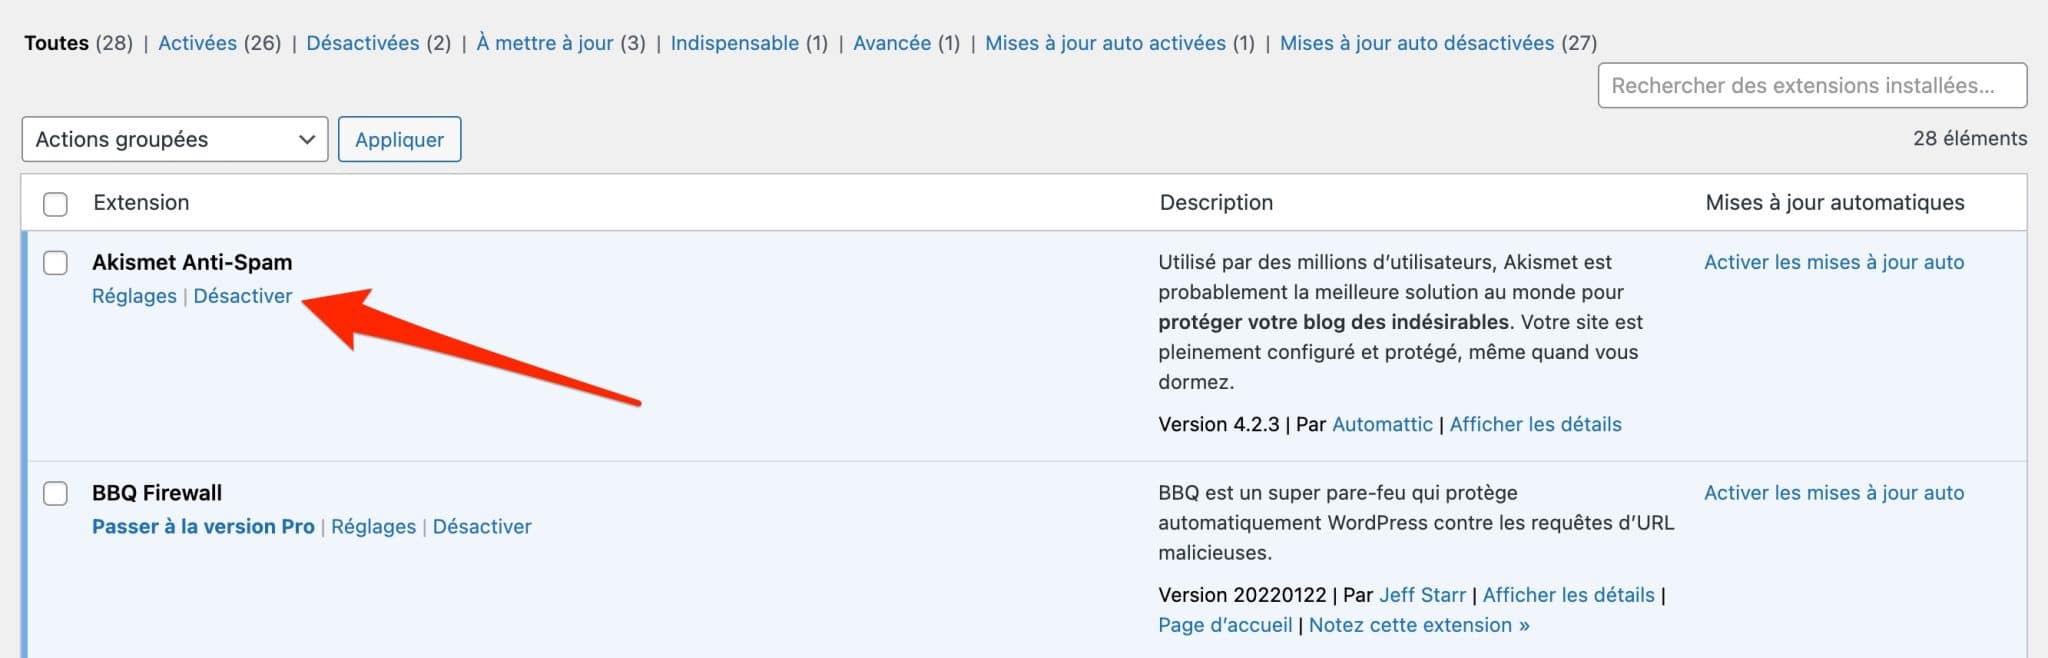Open the Jeff Starr author link

[1422, 595]
